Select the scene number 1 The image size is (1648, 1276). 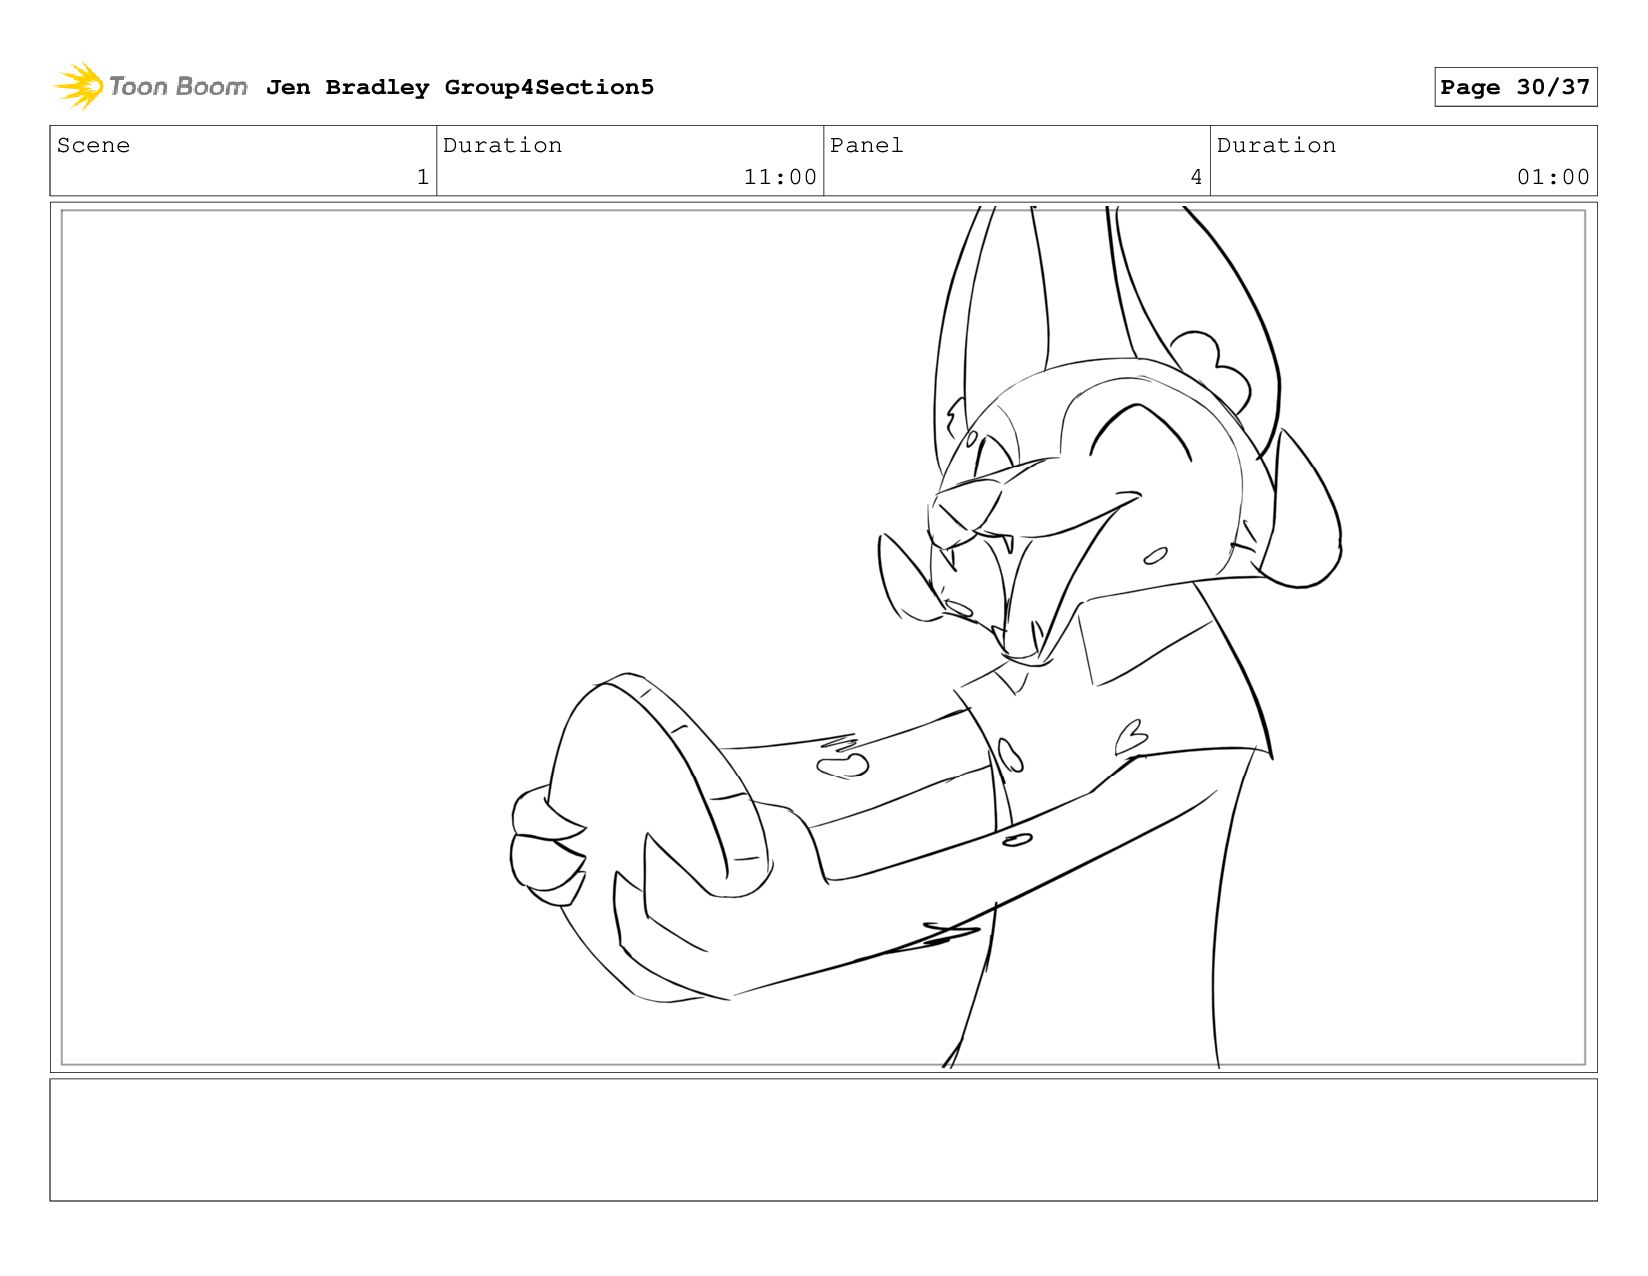[x=423, y=177]
